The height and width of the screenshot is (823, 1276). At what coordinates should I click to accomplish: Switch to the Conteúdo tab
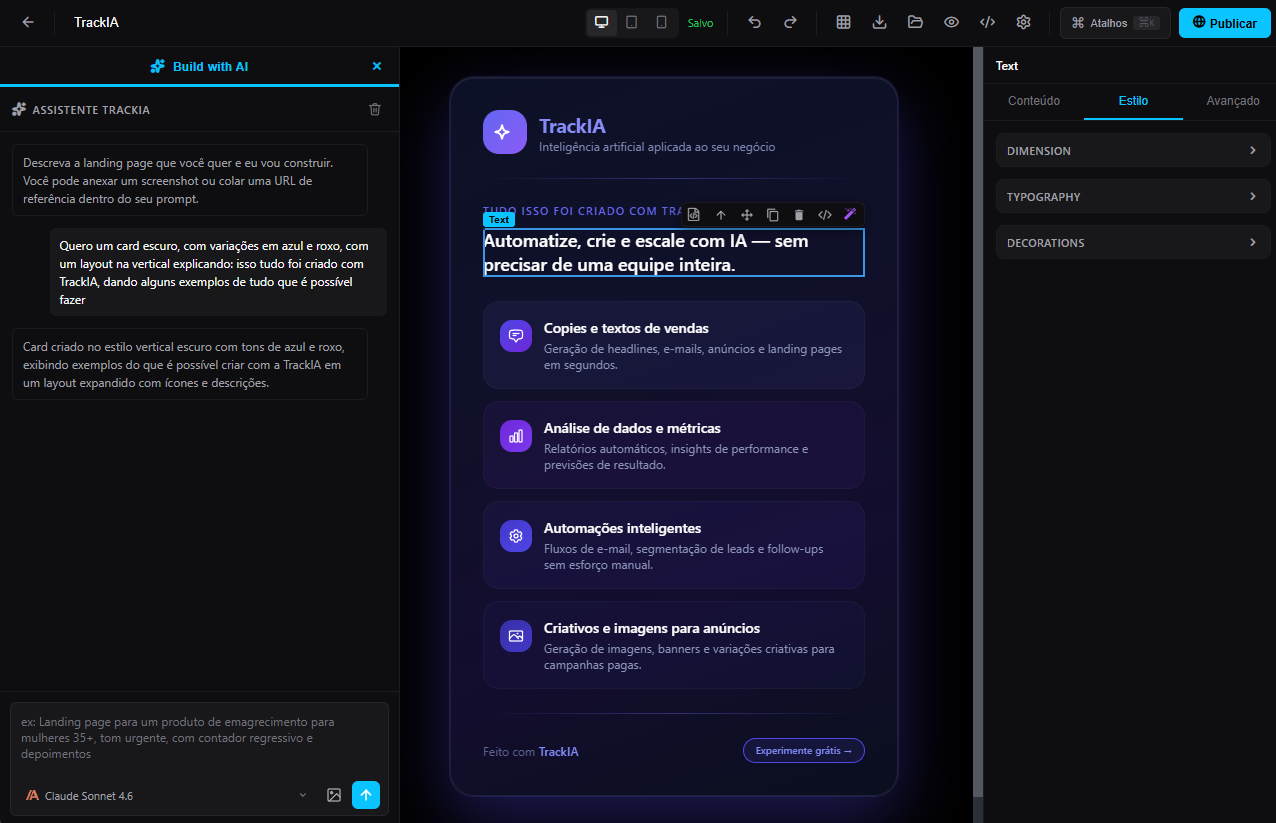[1034, 101]
